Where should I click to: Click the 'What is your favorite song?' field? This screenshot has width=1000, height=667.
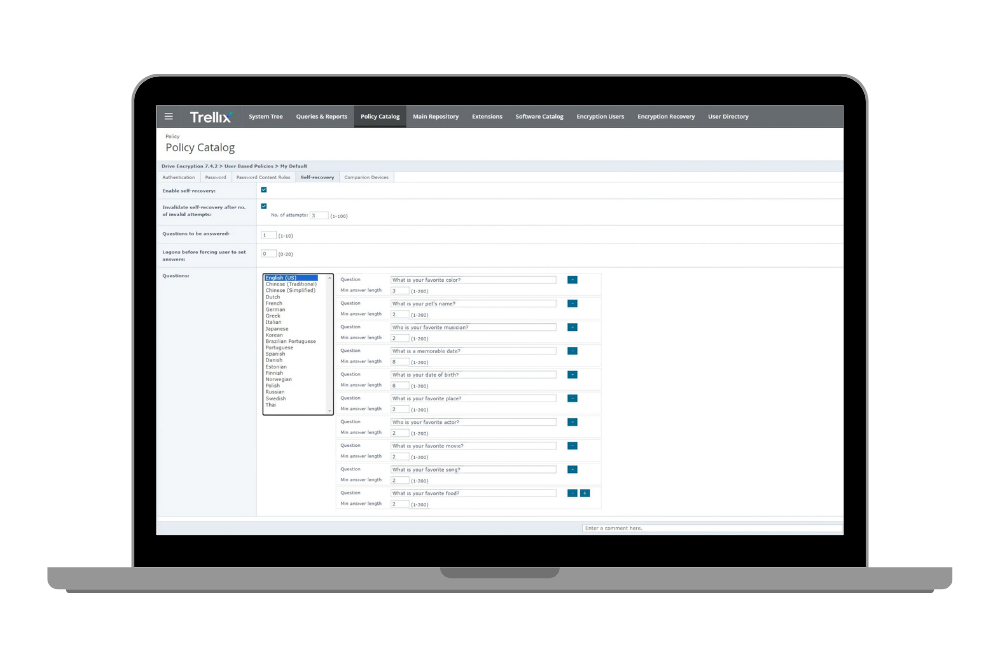coord(473,469)
